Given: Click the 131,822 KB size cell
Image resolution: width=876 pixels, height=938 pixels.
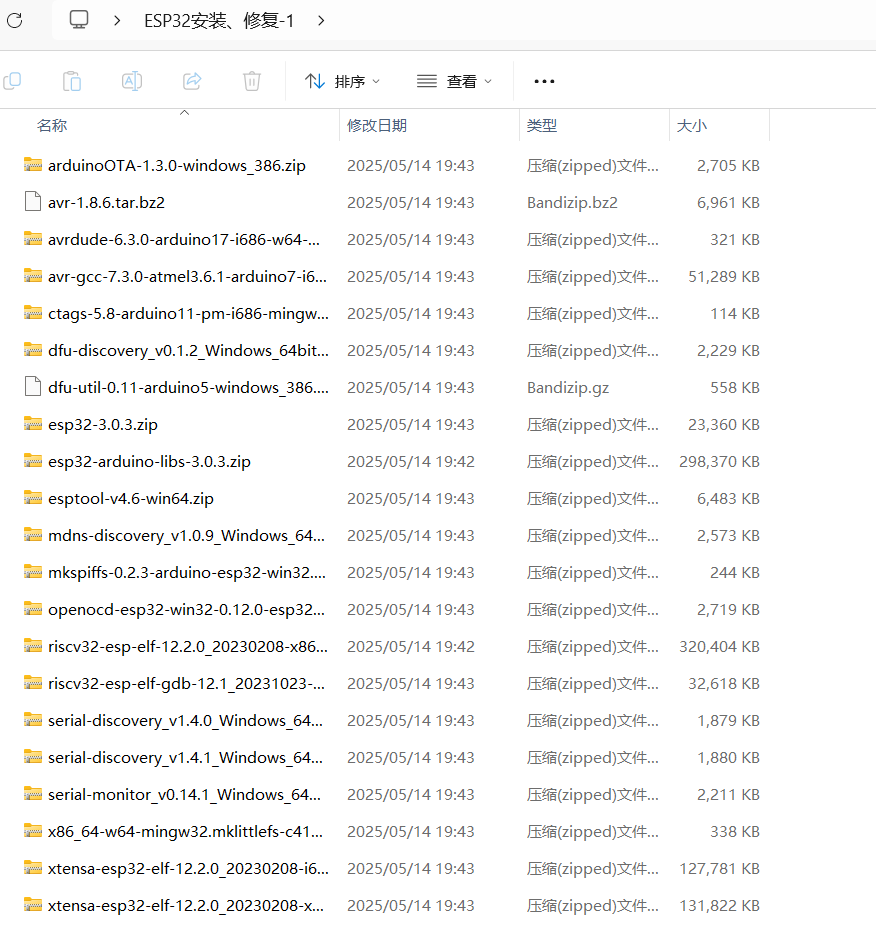Looking at the screenshot, I should (719, 906).
